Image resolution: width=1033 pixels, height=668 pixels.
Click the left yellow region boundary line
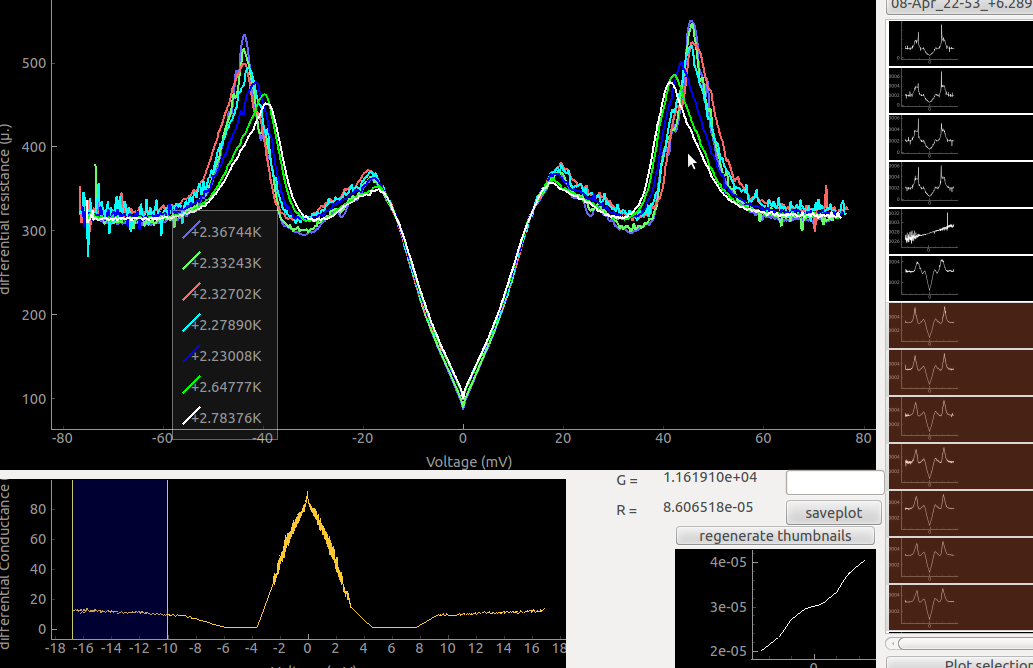[72, 559]
